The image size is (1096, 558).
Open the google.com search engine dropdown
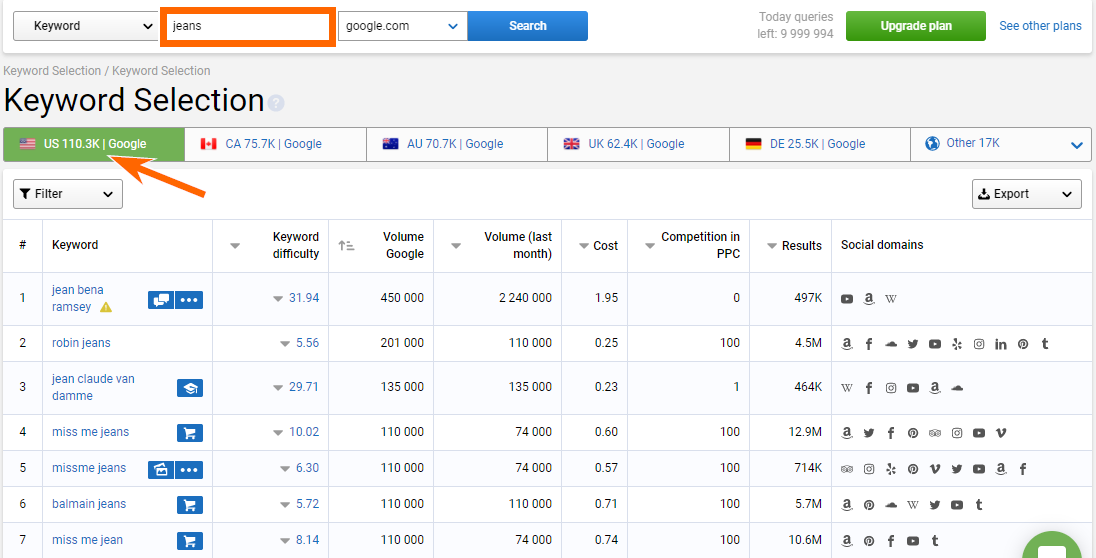coord(403,26)
